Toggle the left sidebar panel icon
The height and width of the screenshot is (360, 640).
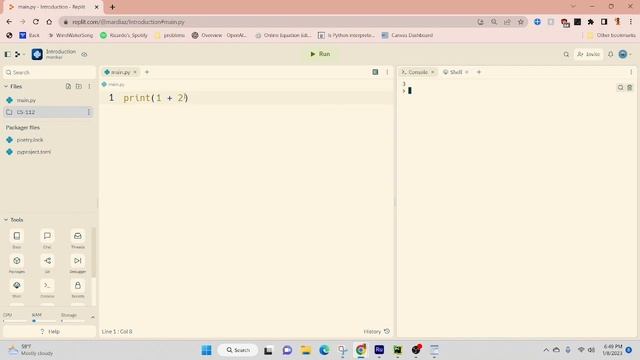click(x=7, y=54)
